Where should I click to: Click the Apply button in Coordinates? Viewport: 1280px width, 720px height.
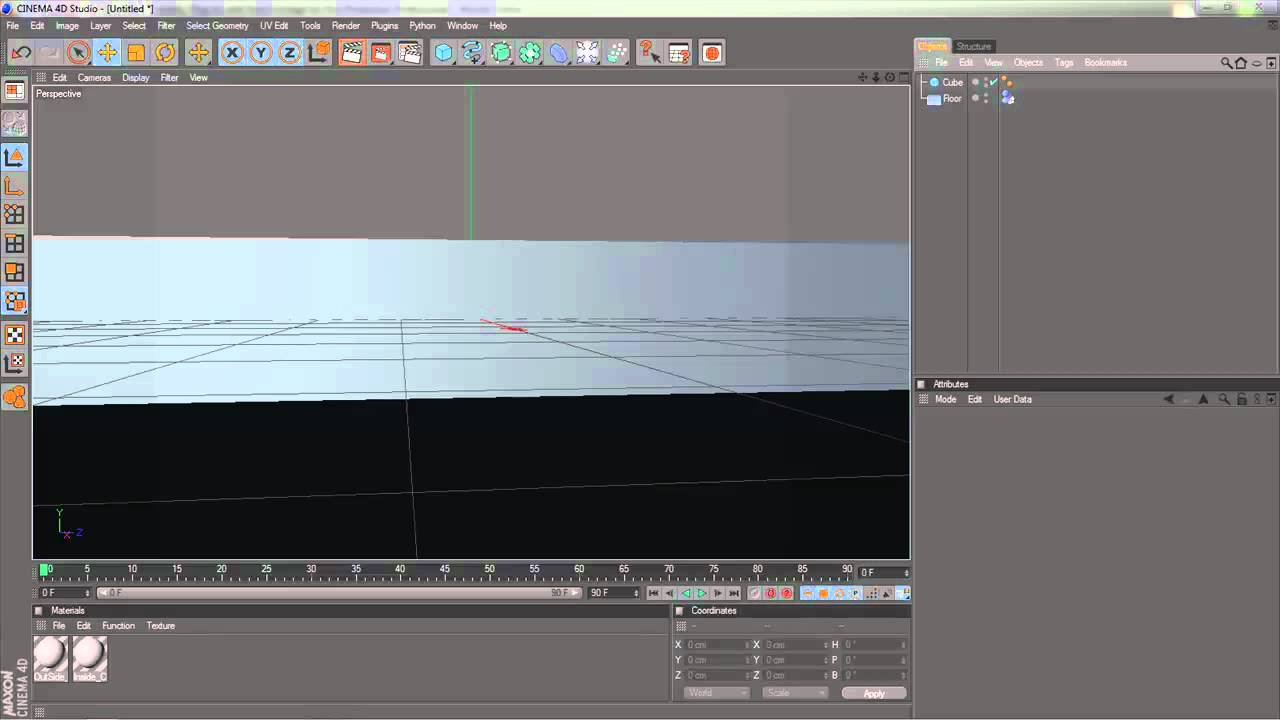pyautogui.click(x=874, y=693)
